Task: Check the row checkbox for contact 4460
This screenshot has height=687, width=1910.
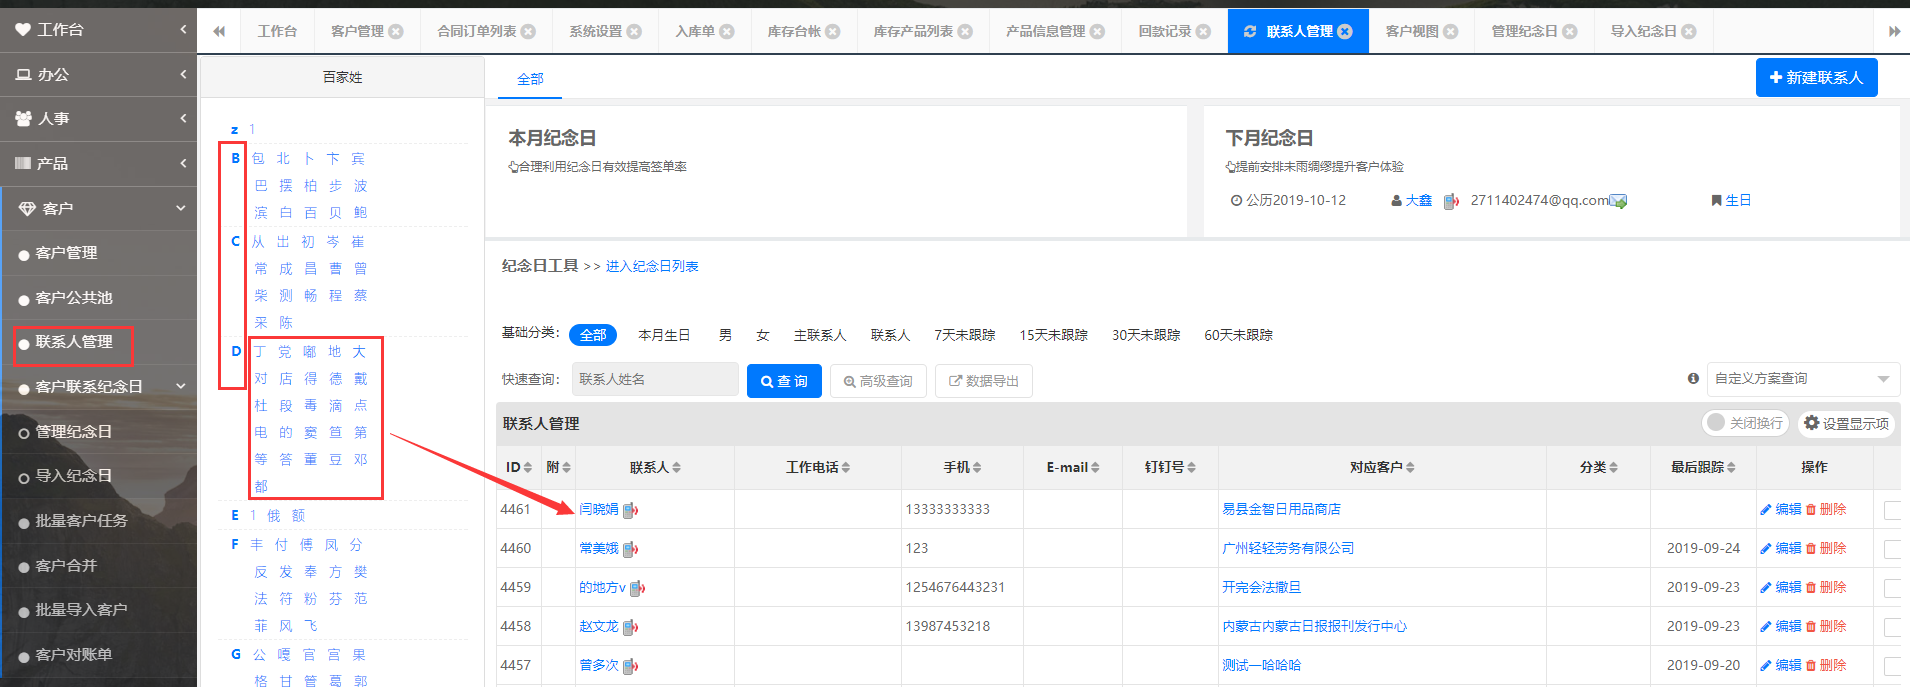Action: pos(1892,549)
